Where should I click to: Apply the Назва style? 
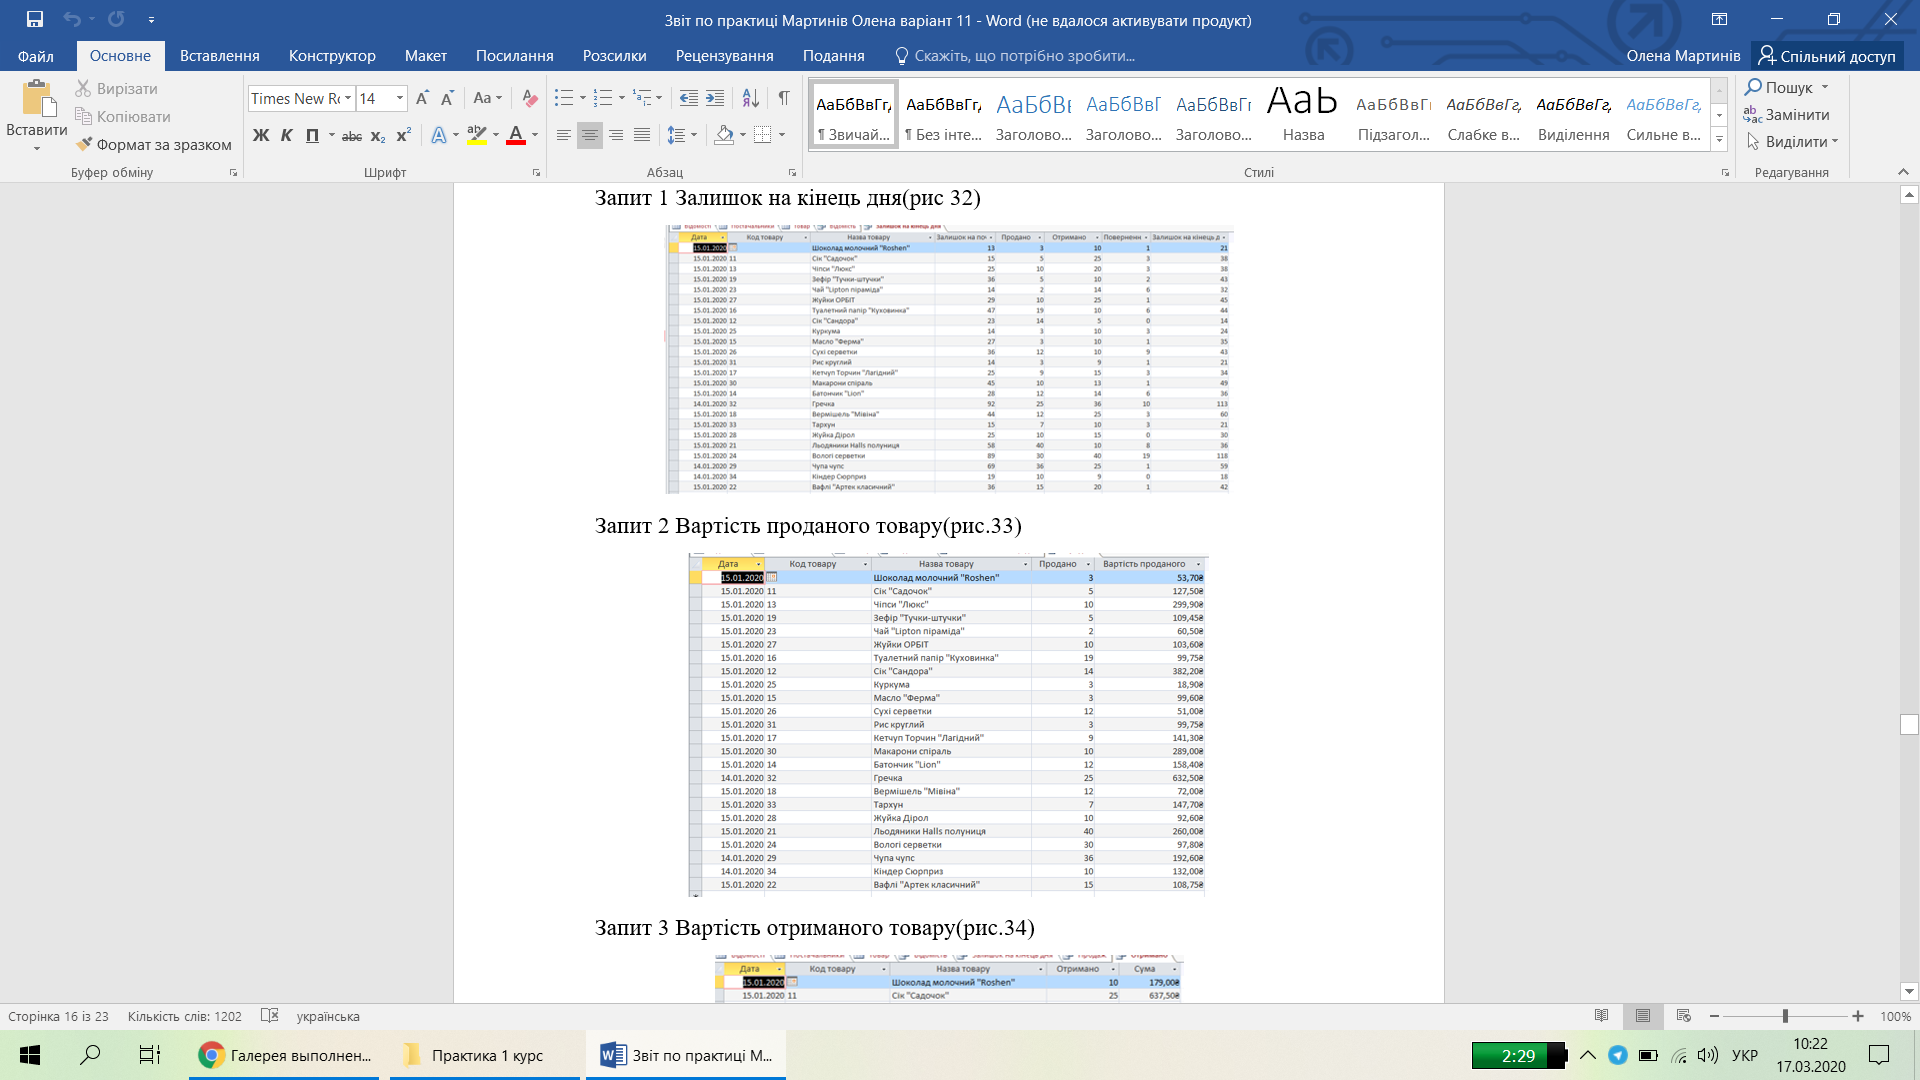click(1303, 113)
